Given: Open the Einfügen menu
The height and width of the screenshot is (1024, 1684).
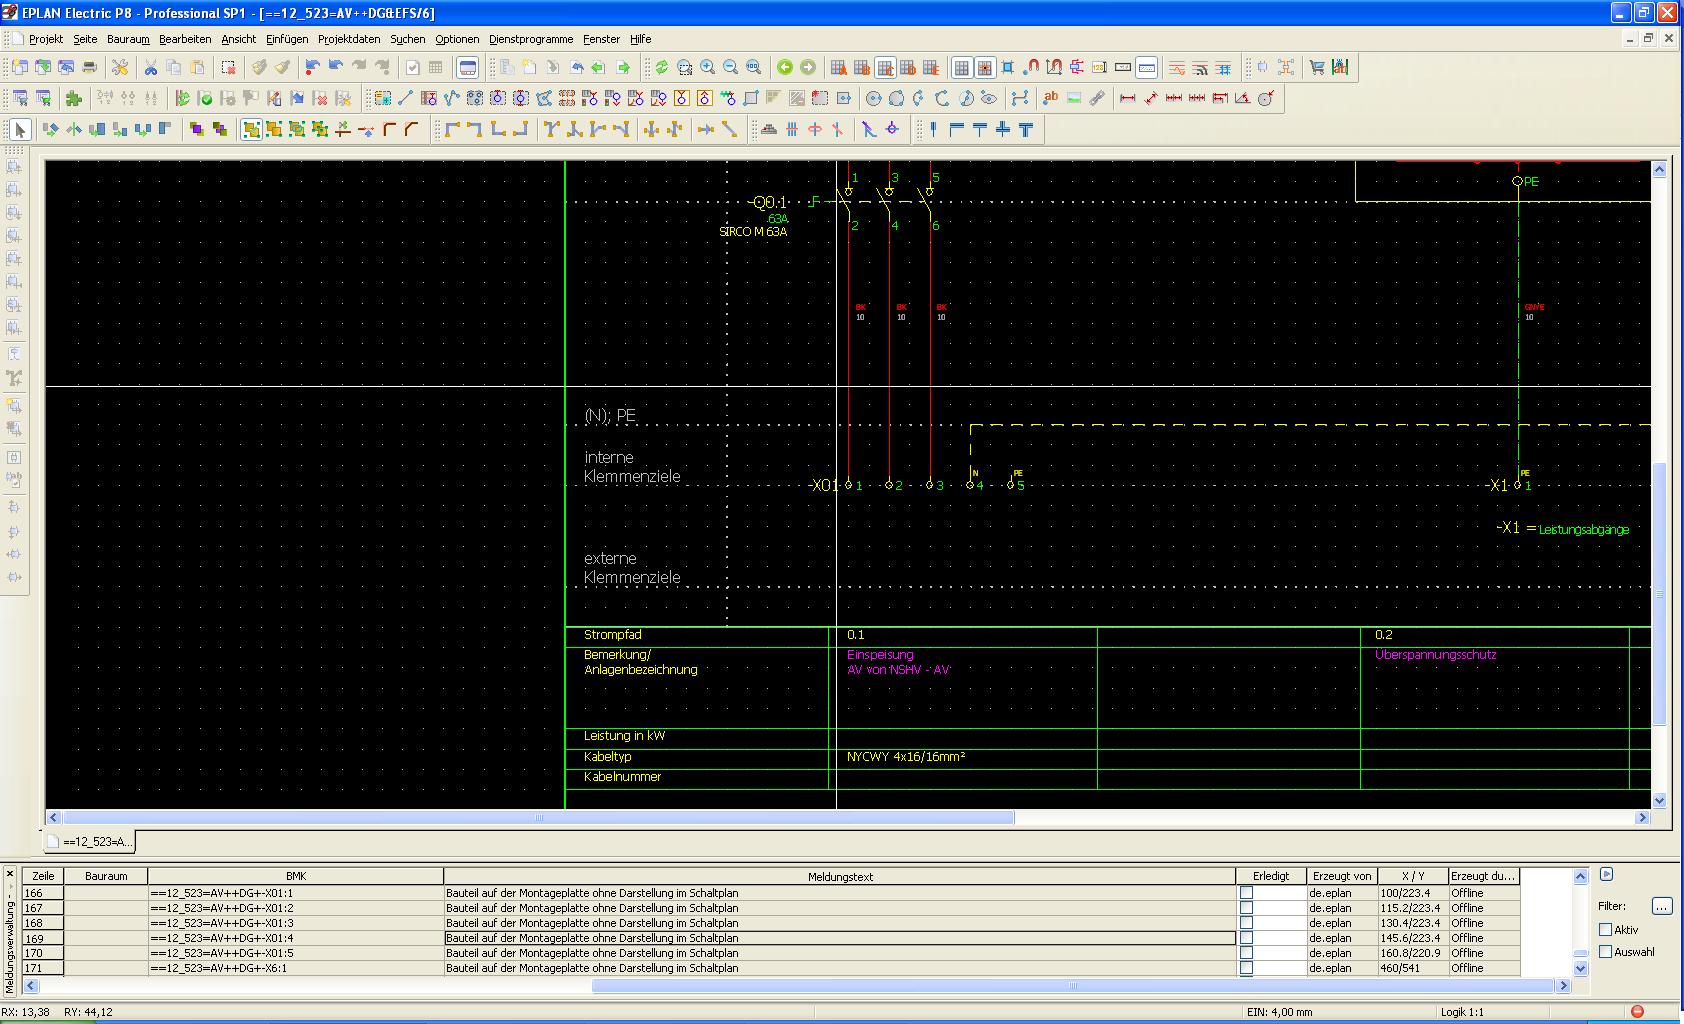Looking at the screenshot, I should pos(287,39).
